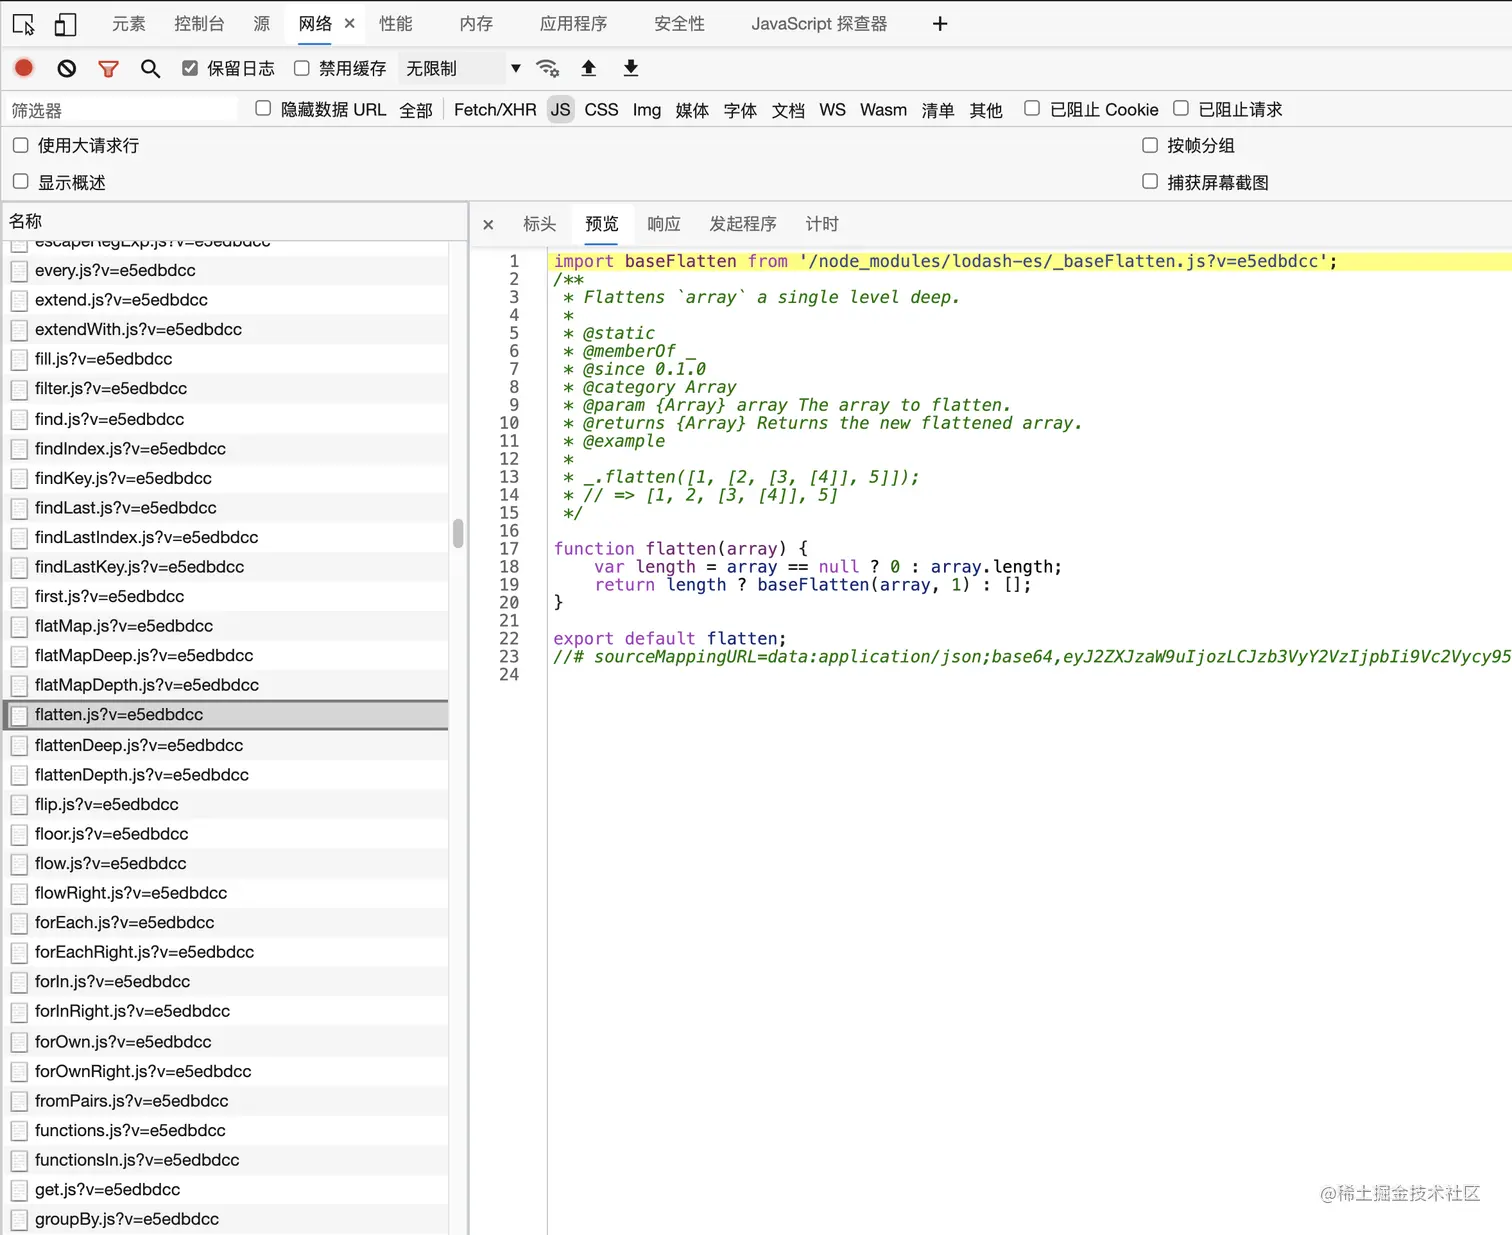Export HAR file download arrow
The width and height of the screenshot is (1512, 1235).
point(631,68)
